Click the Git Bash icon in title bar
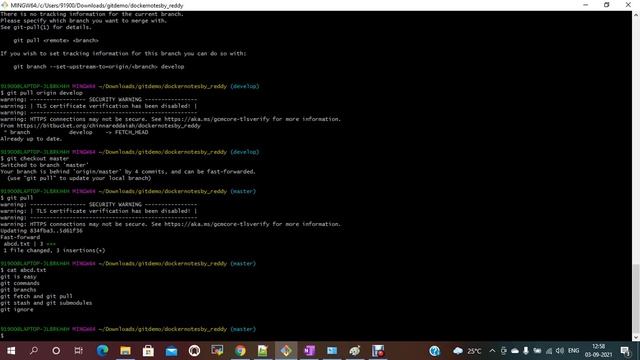 click(4, 5)
